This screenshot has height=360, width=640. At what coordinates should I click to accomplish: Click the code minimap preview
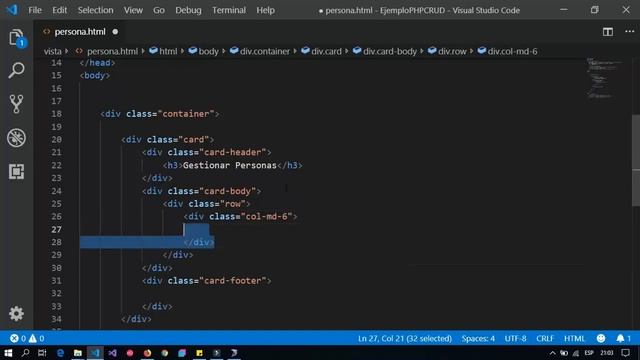(x=603, y=78)
